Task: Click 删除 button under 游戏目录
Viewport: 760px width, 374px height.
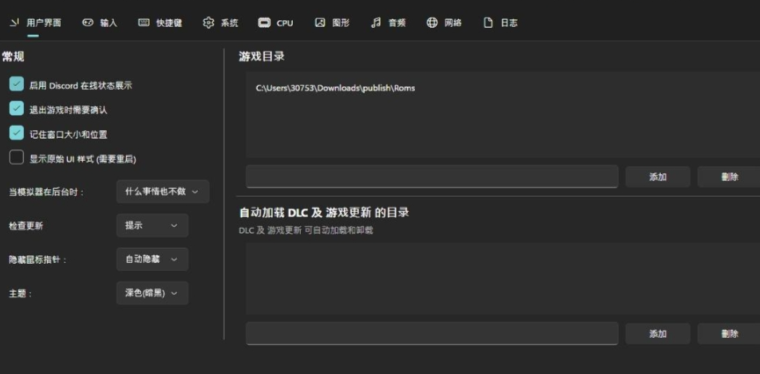Action: (x=729, y=177)
